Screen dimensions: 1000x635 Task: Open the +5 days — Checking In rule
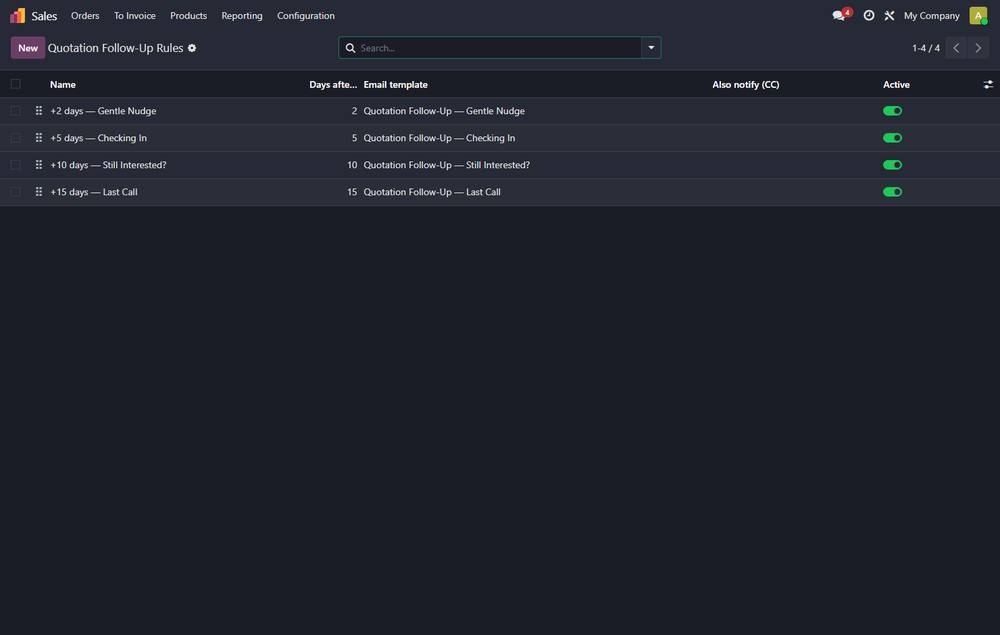coord(98,138)
